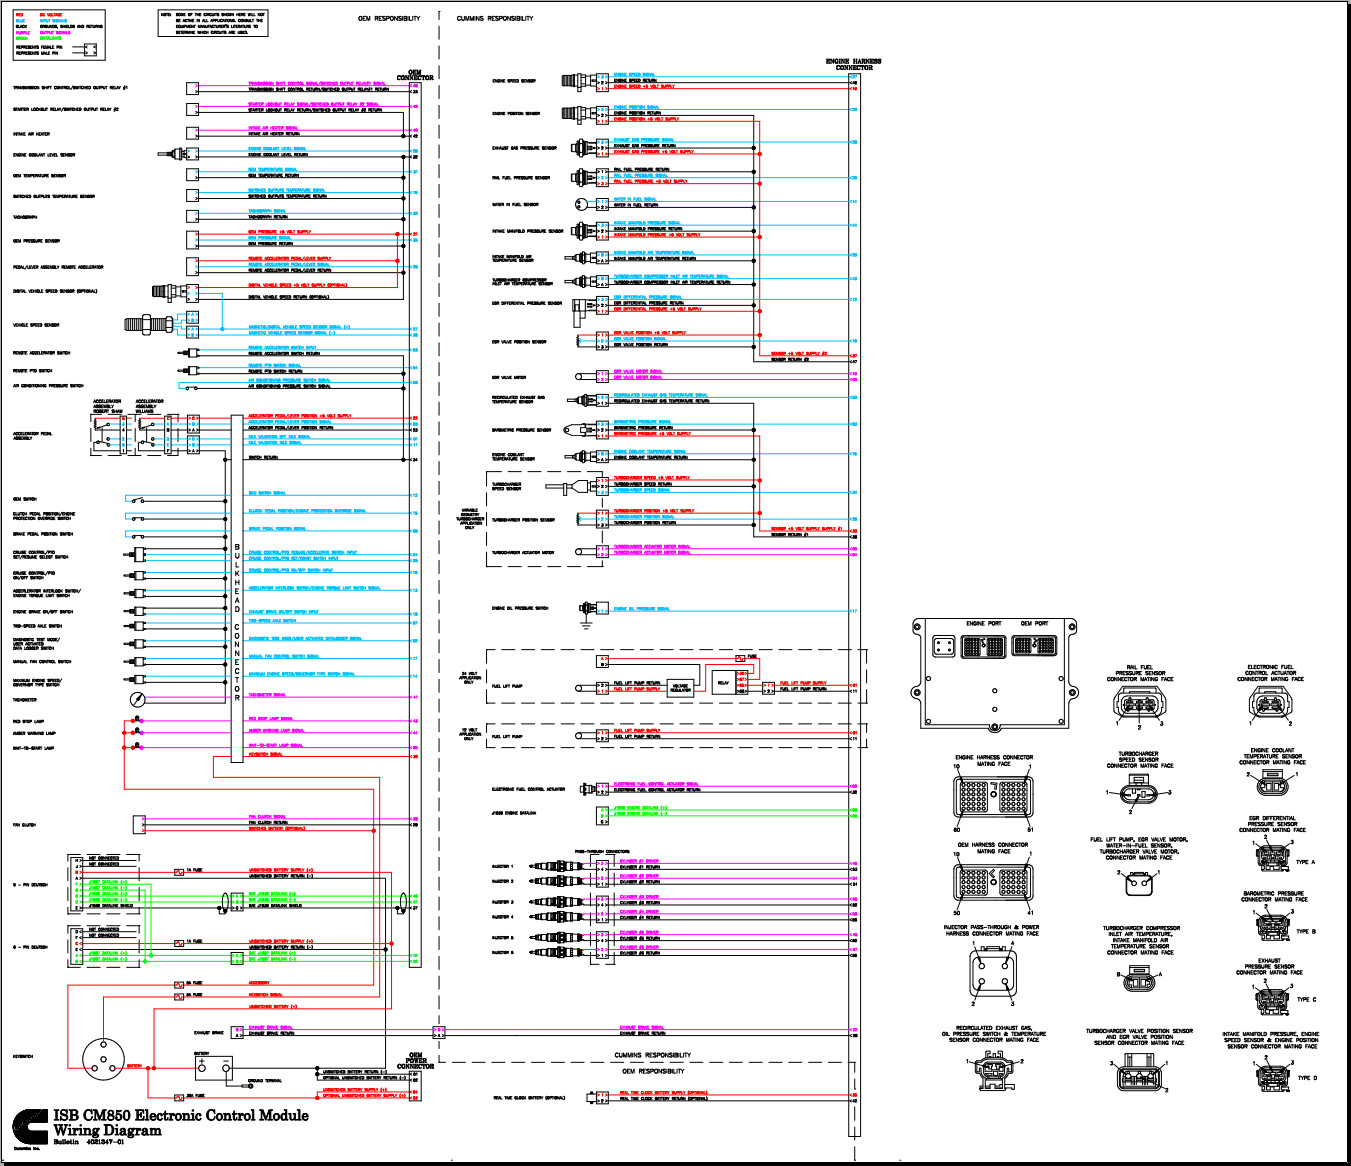Select the 'REAL TIME CLOCK BATTERY (OPTIONAL)' label
Image resolution: width=1351 pixels, height=1166 pixels.
pos(529,1098)
